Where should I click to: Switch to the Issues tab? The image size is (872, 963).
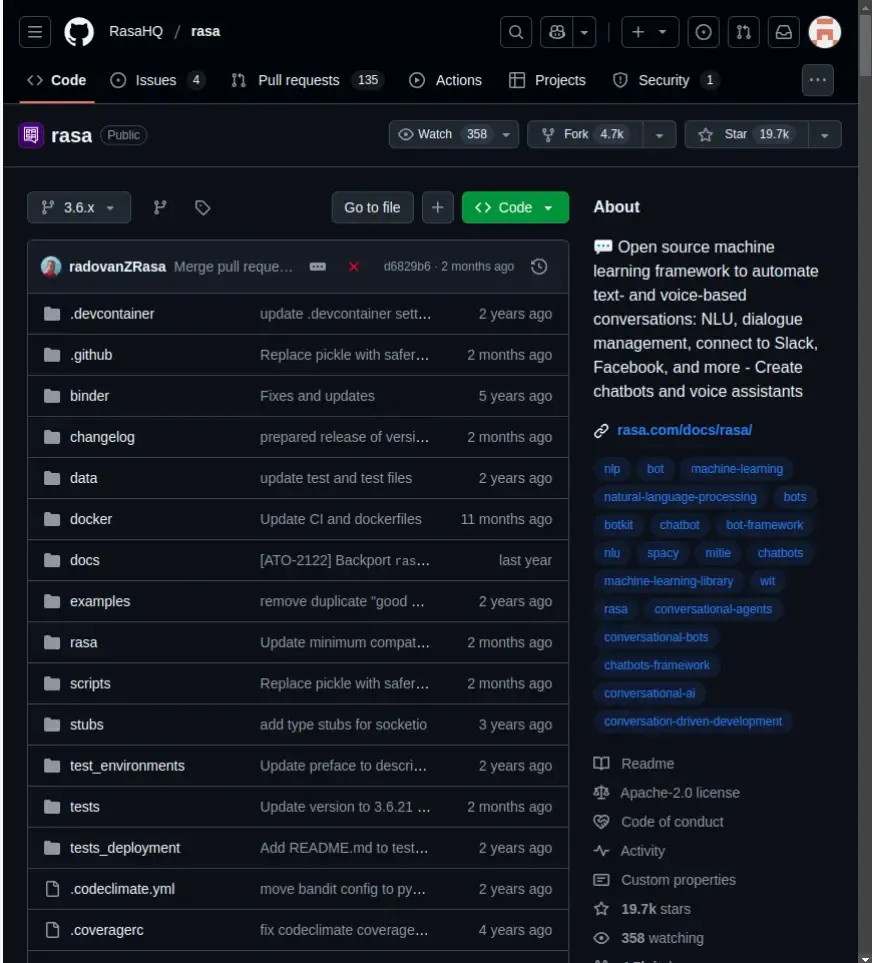coord(156,80)
